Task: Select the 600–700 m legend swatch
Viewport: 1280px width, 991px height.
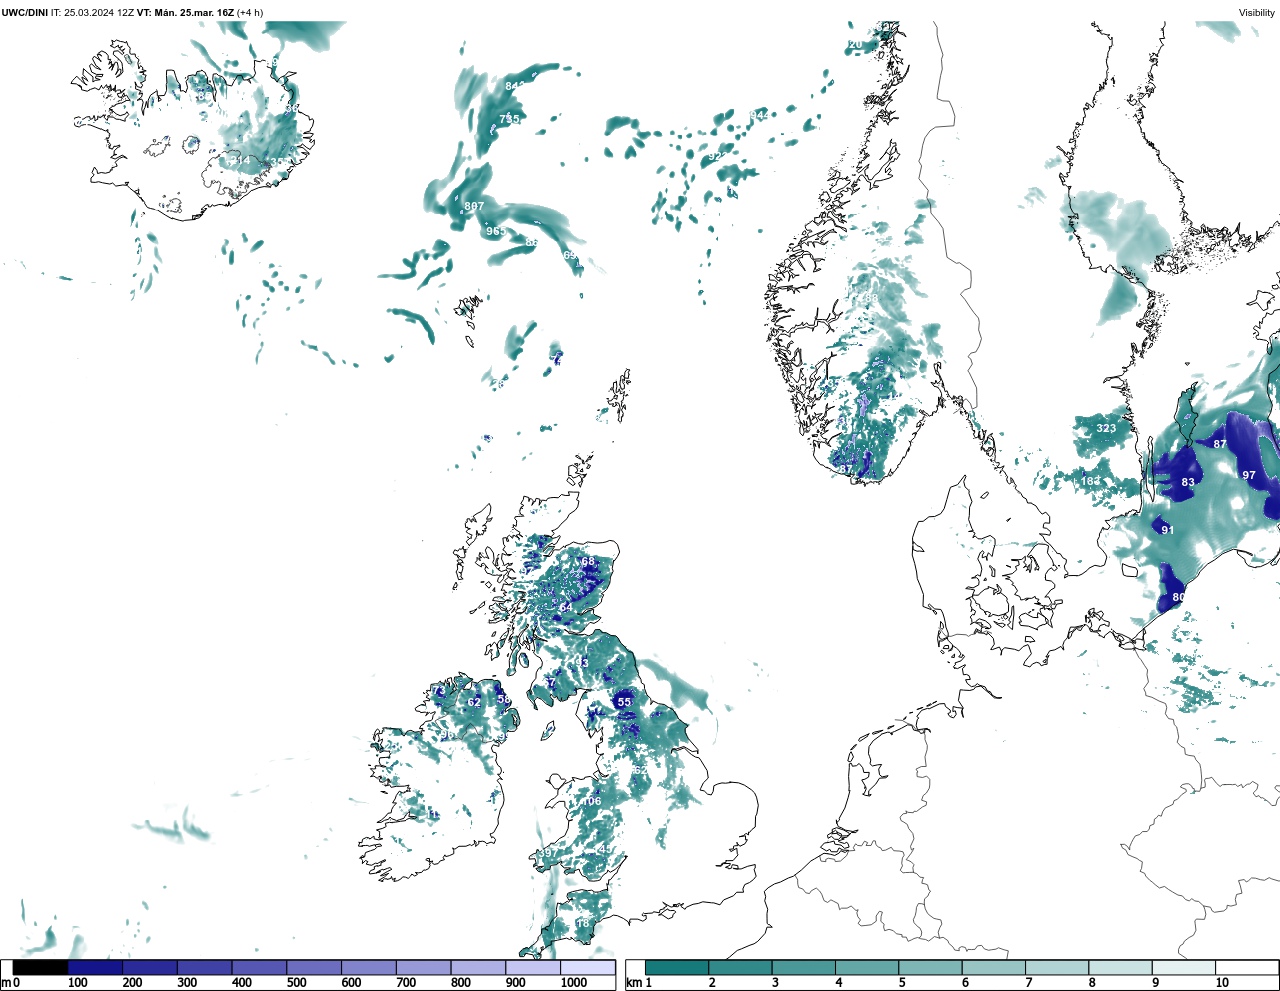Action: [369, 967]
